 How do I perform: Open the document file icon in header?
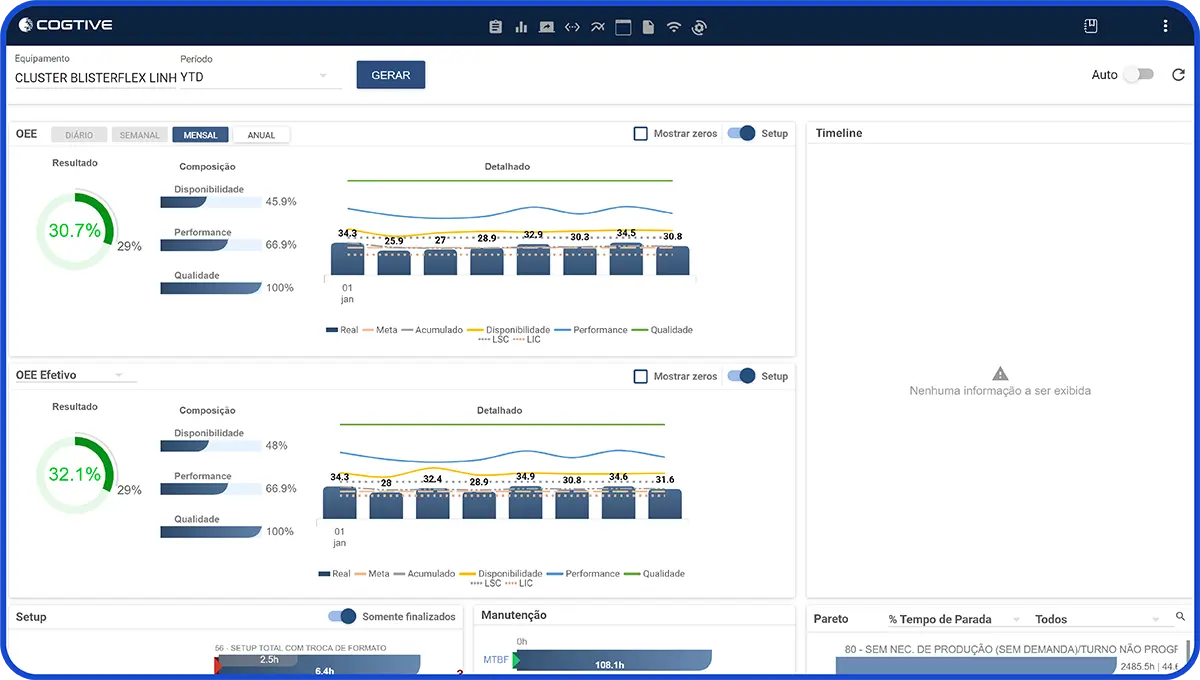point(648,27)
